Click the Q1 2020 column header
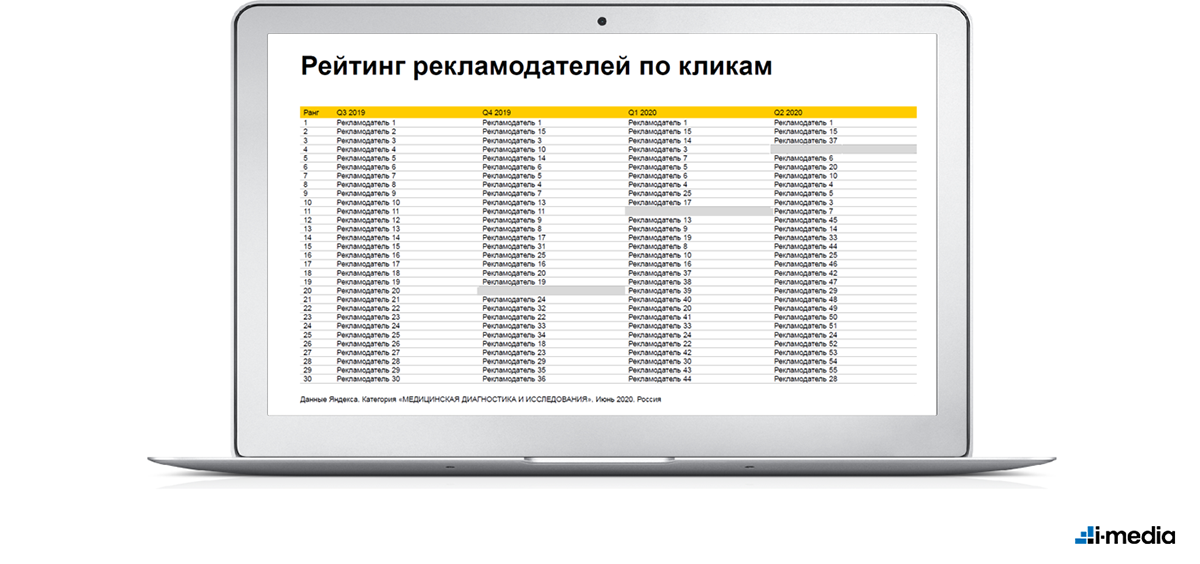1200x564 pixels. point(643,113)
